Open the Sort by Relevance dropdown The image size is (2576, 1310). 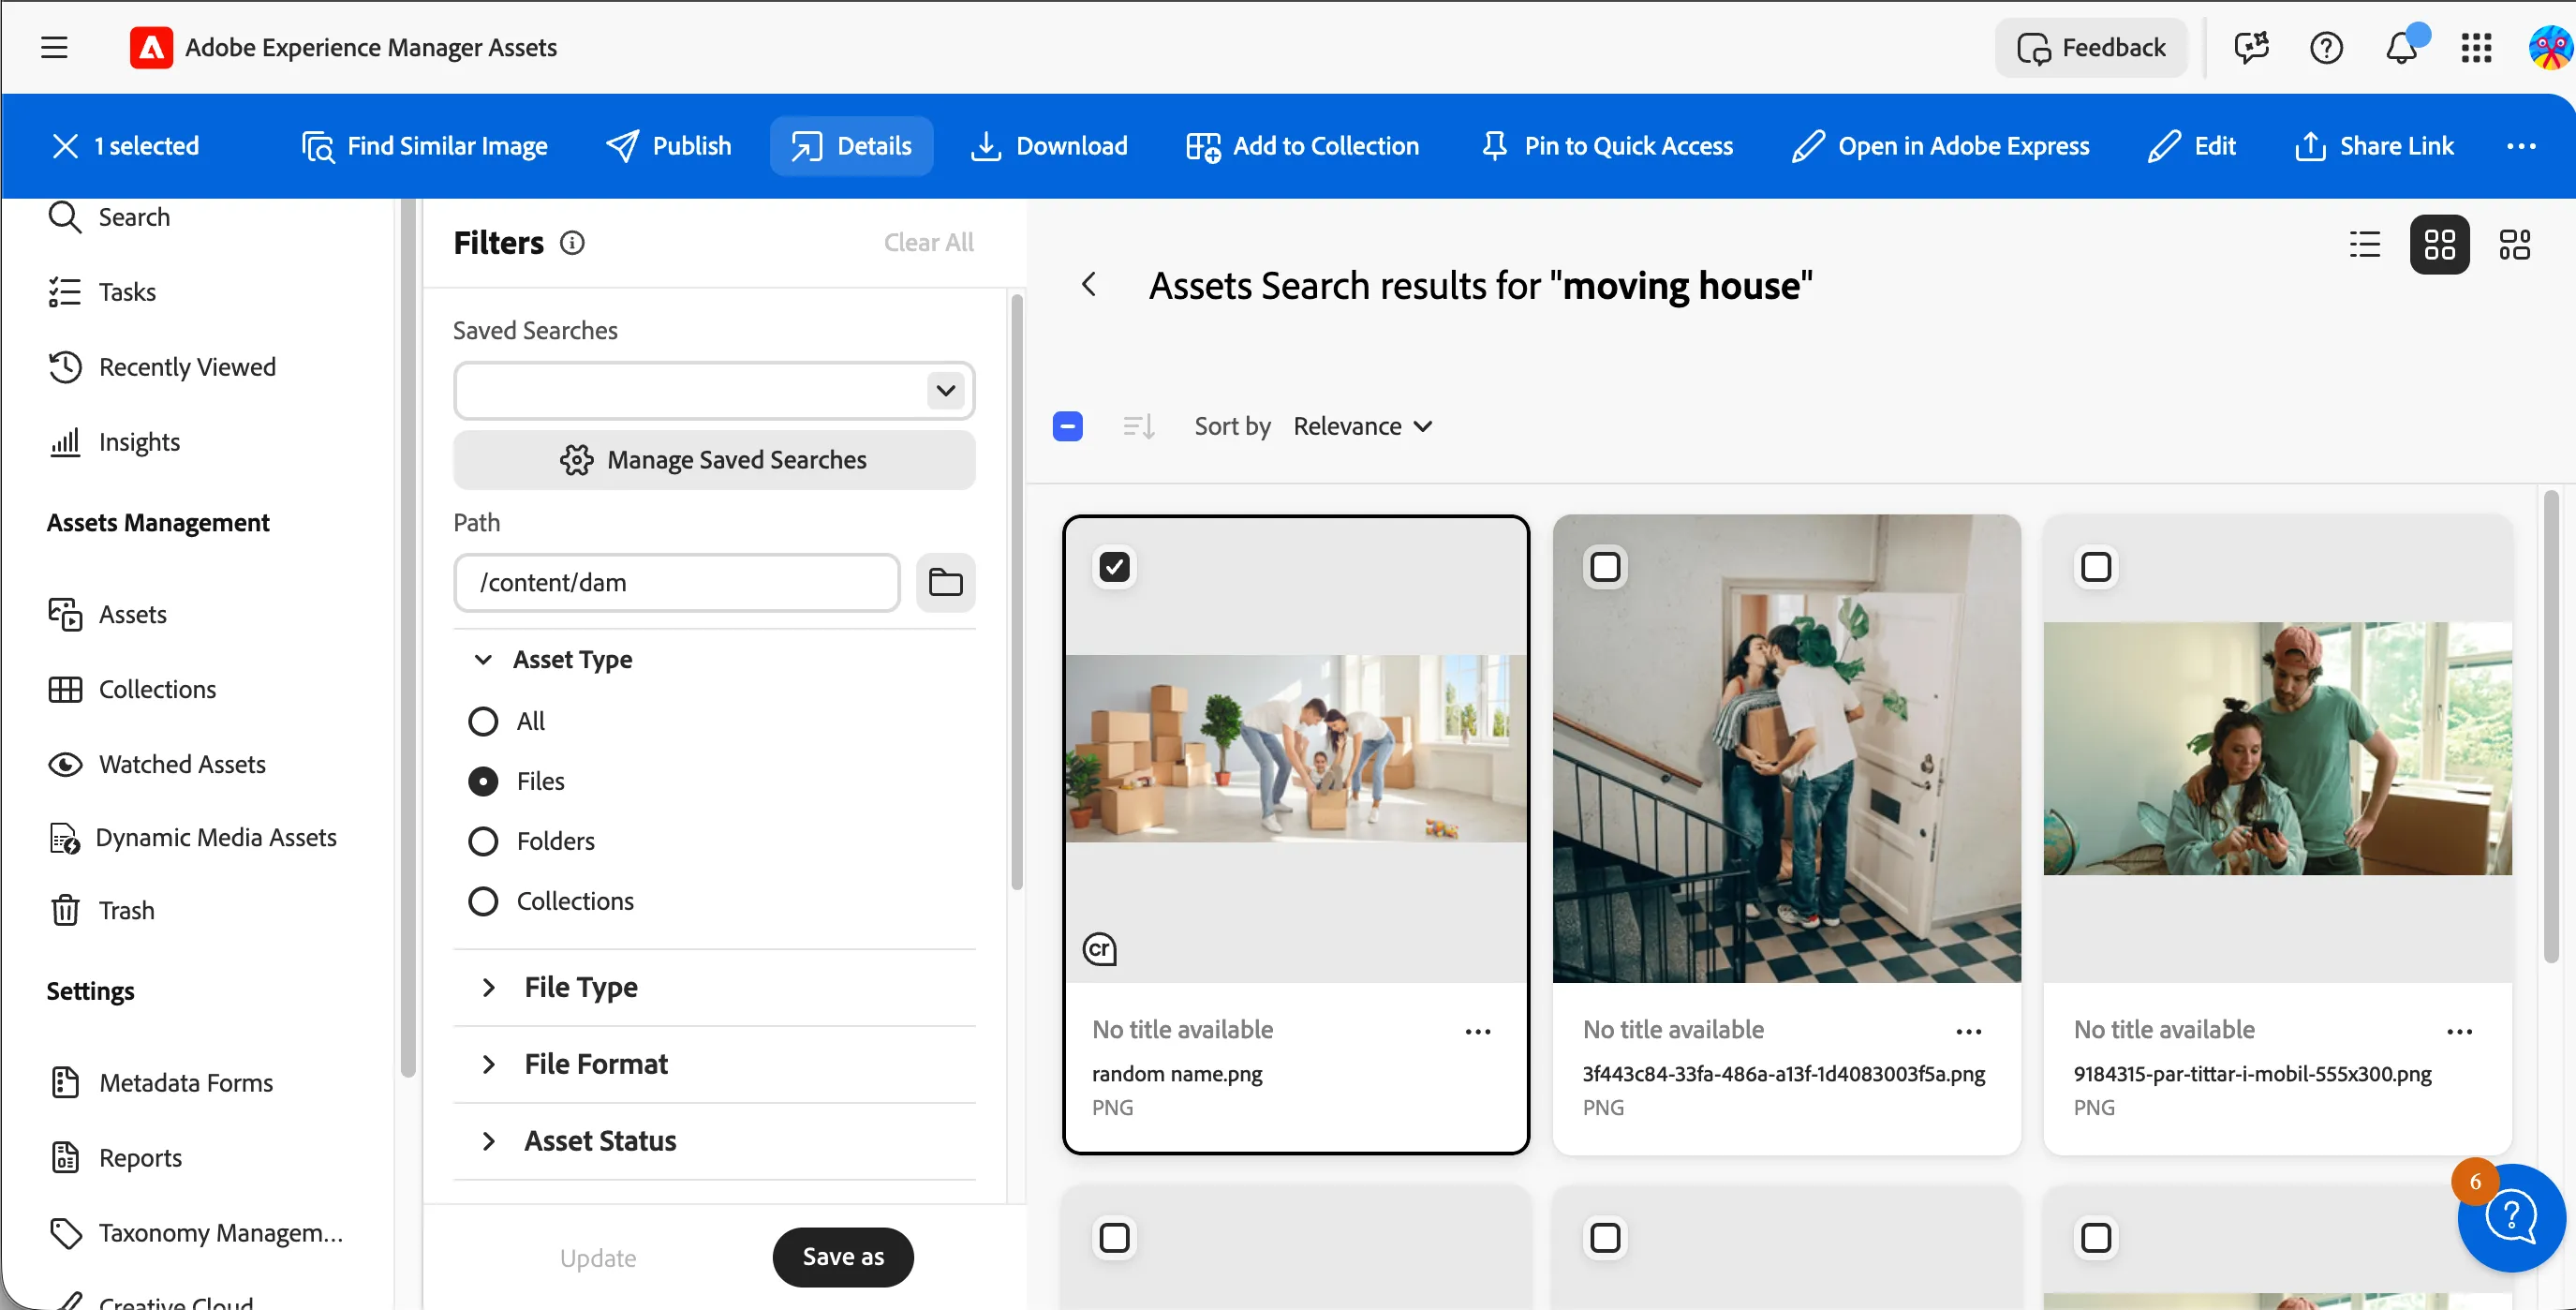(x=1362, y=427)
